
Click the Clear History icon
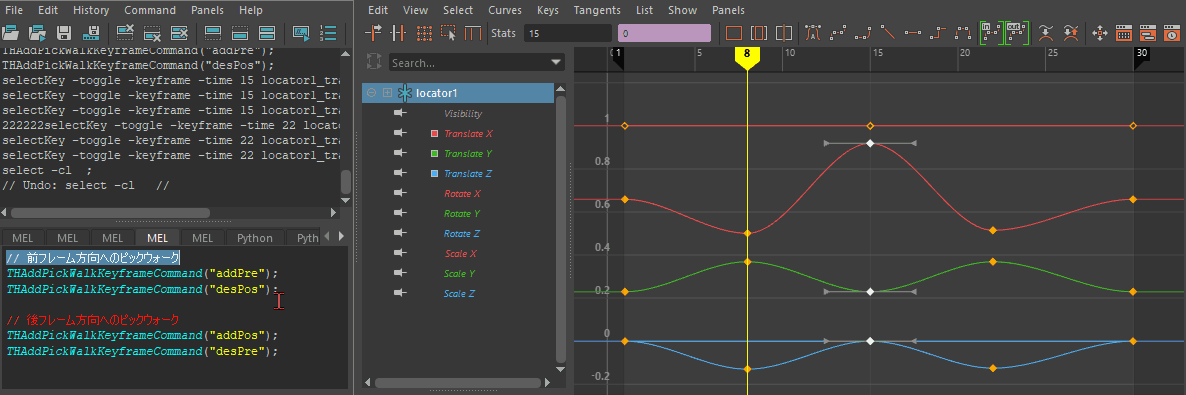pos(126,33)
